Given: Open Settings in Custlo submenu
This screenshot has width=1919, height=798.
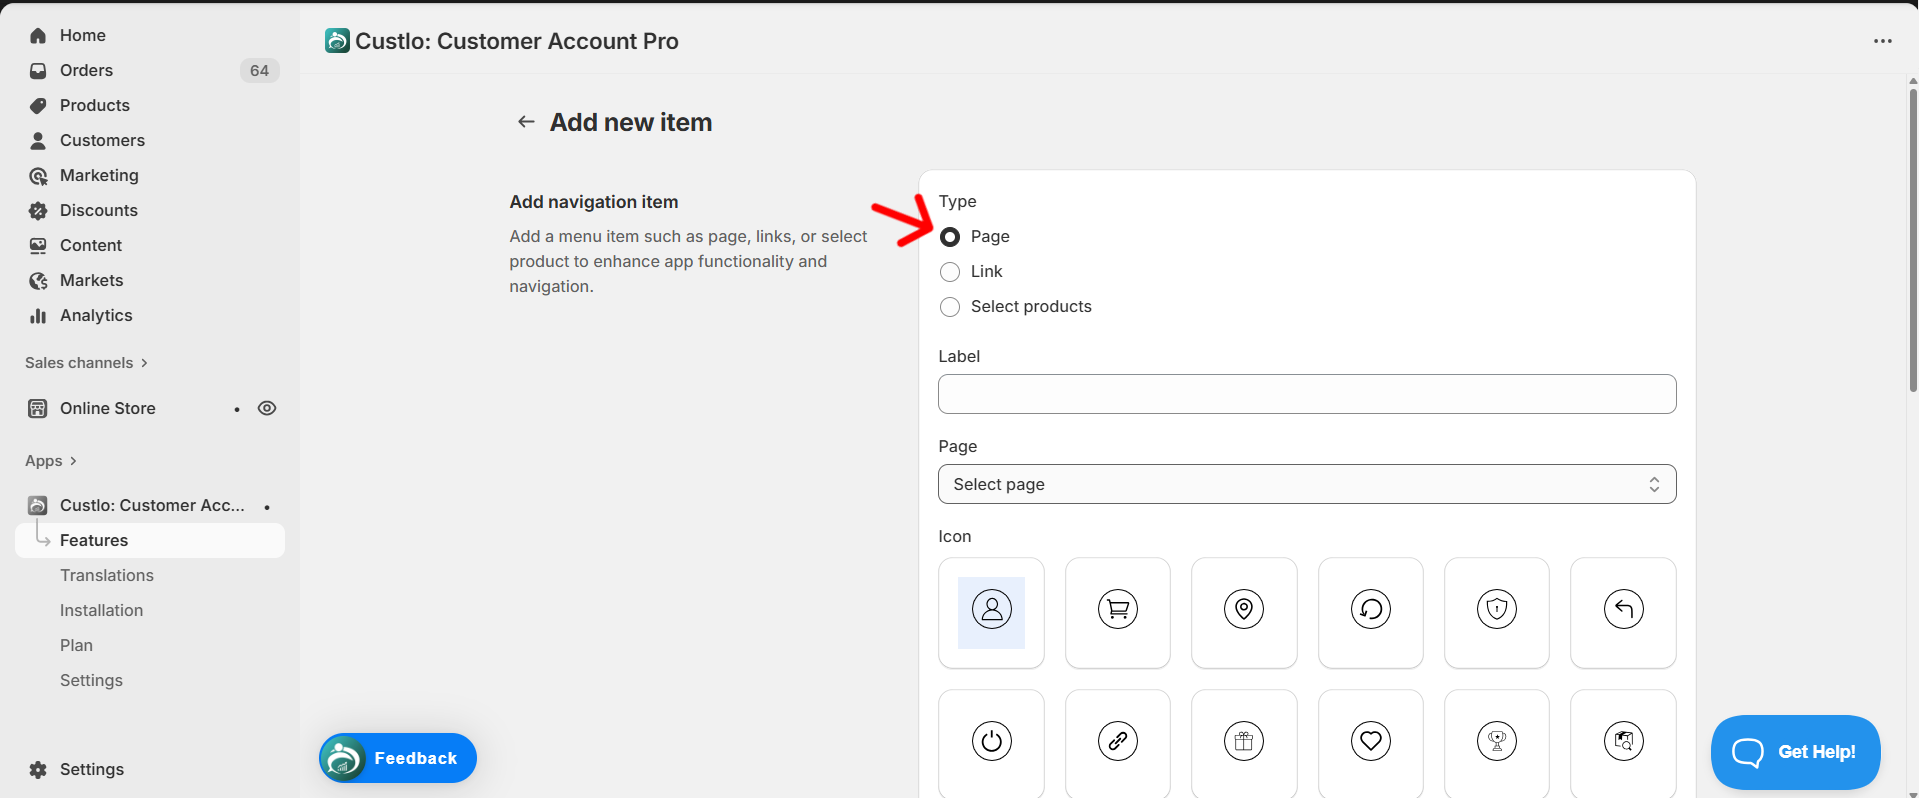Looking at the screenshot, I should pyautogui.click(x=91, y=681).
